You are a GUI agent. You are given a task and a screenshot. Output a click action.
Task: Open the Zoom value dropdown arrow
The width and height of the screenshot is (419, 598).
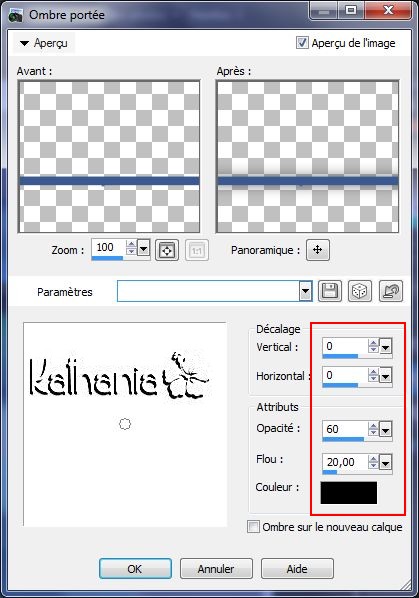coord(143,249)
